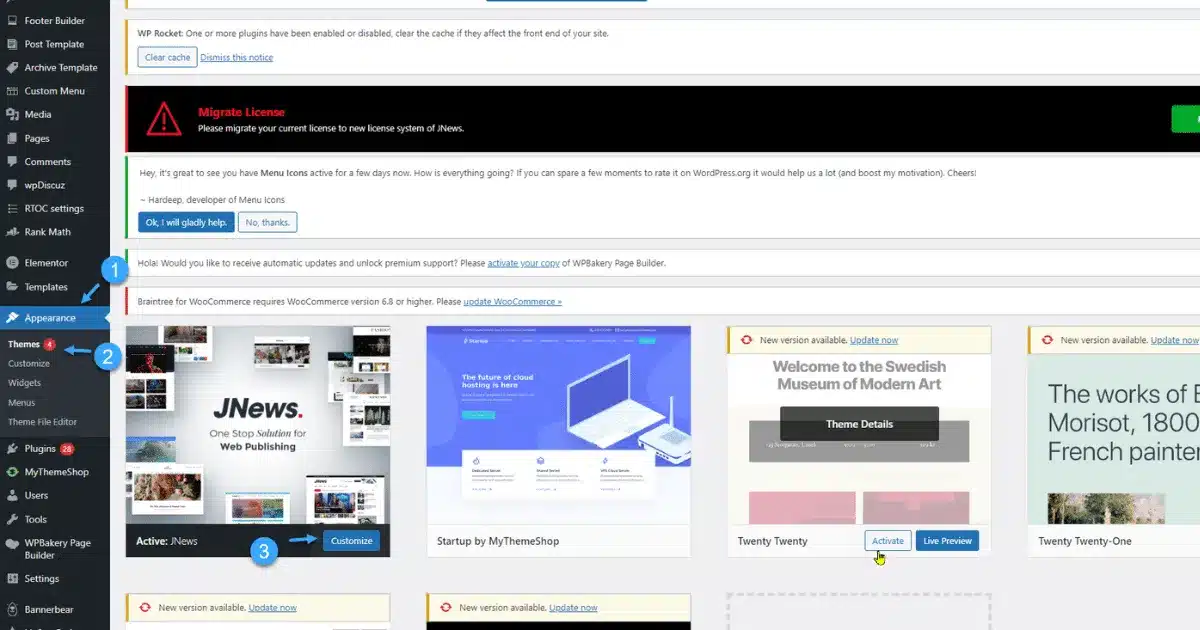Click Ok, I will gladly help
Screen dimensions: 1200x630
pos(186,222)
